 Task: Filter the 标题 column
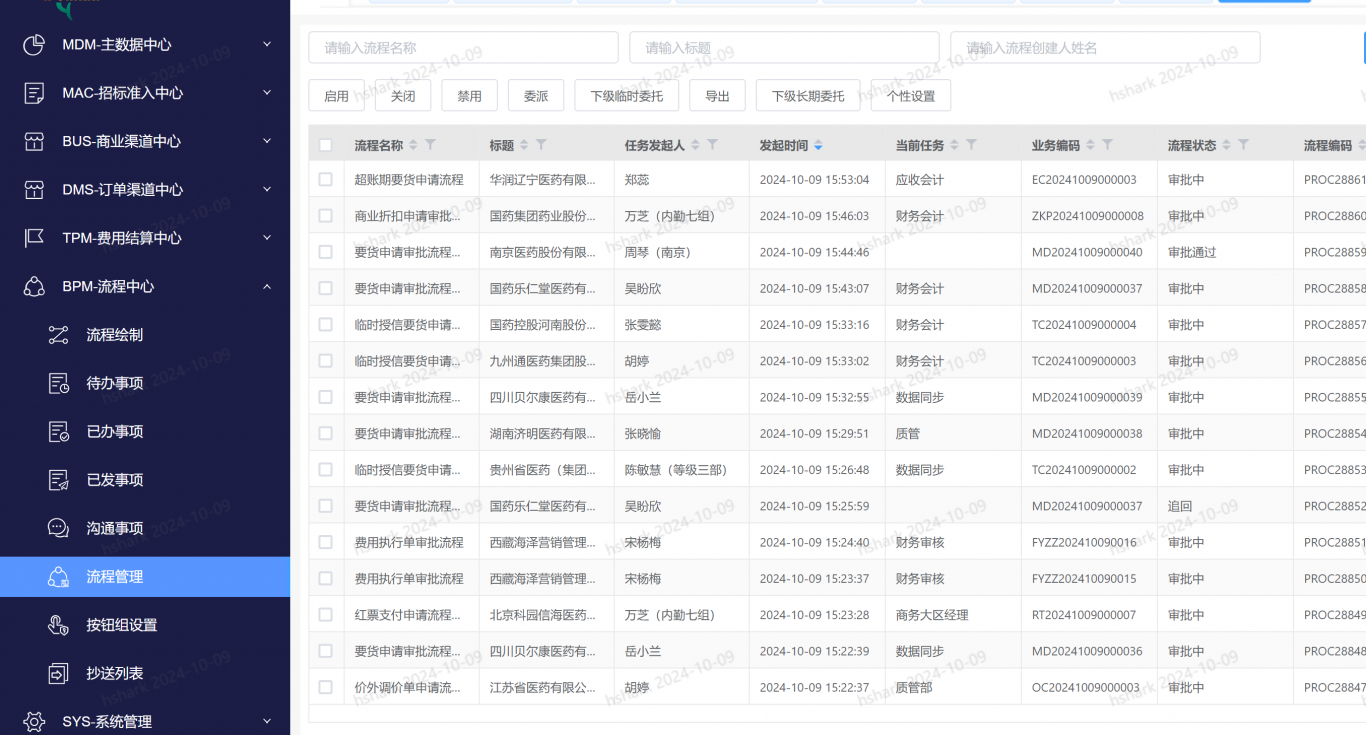(x=541, y=145)
